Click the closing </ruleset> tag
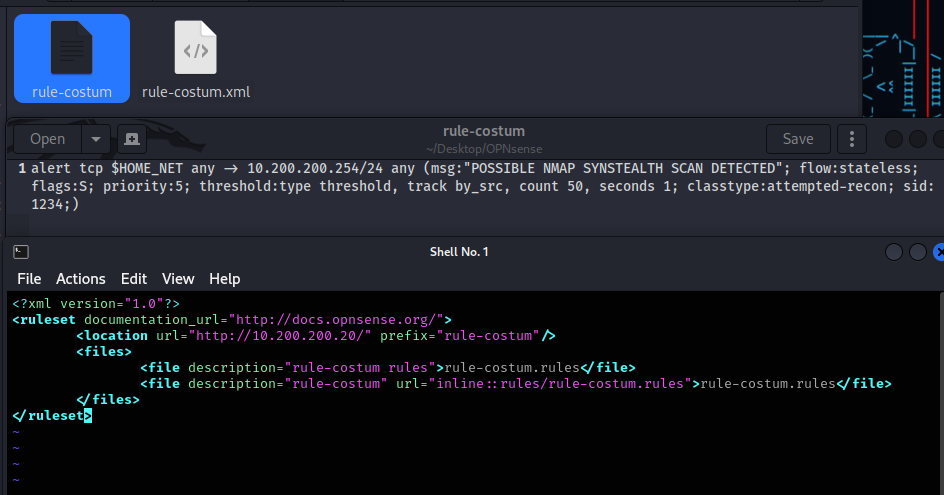The height and width of the screenshot is (495, 944). [x=52, y=416]
